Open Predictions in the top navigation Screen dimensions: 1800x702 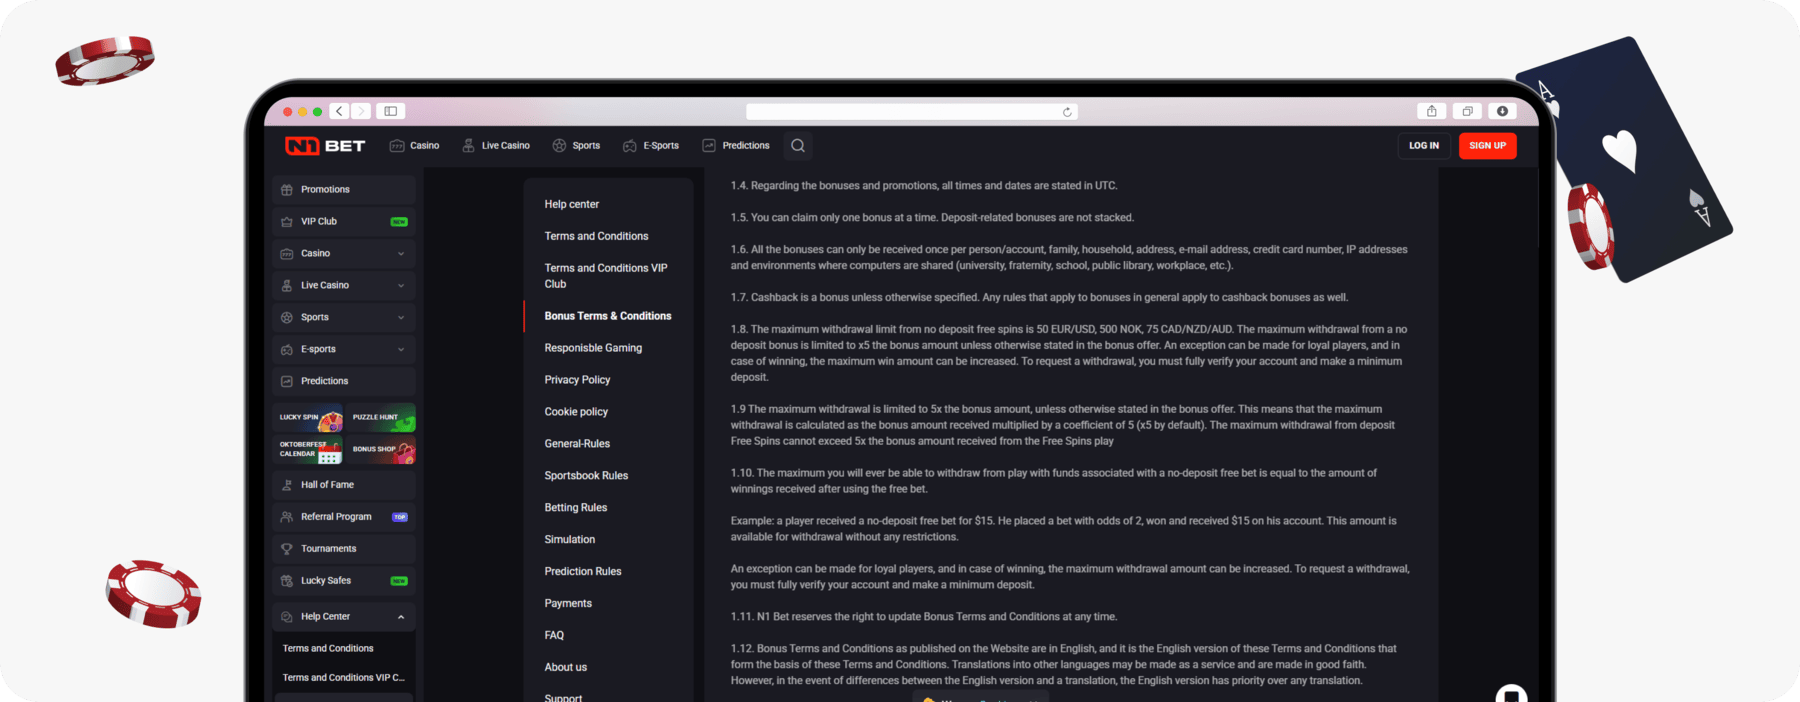[736, 146]
